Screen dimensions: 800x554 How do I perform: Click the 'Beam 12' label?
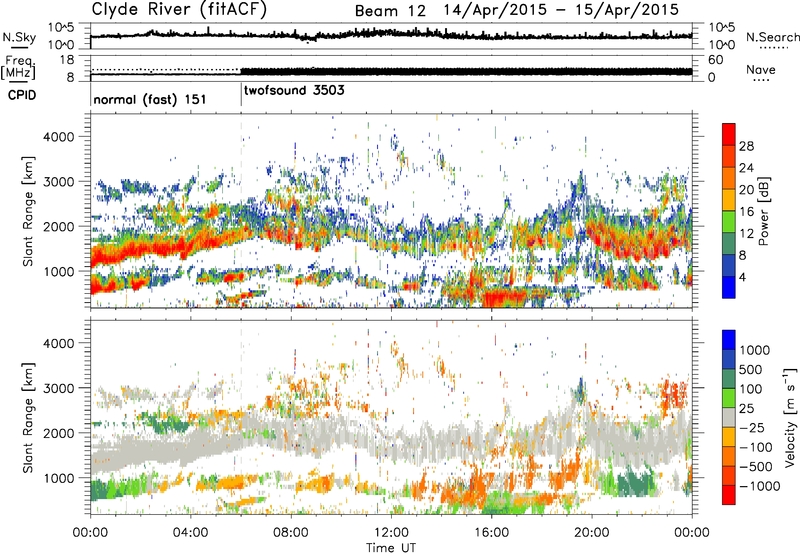click(390, 11)
